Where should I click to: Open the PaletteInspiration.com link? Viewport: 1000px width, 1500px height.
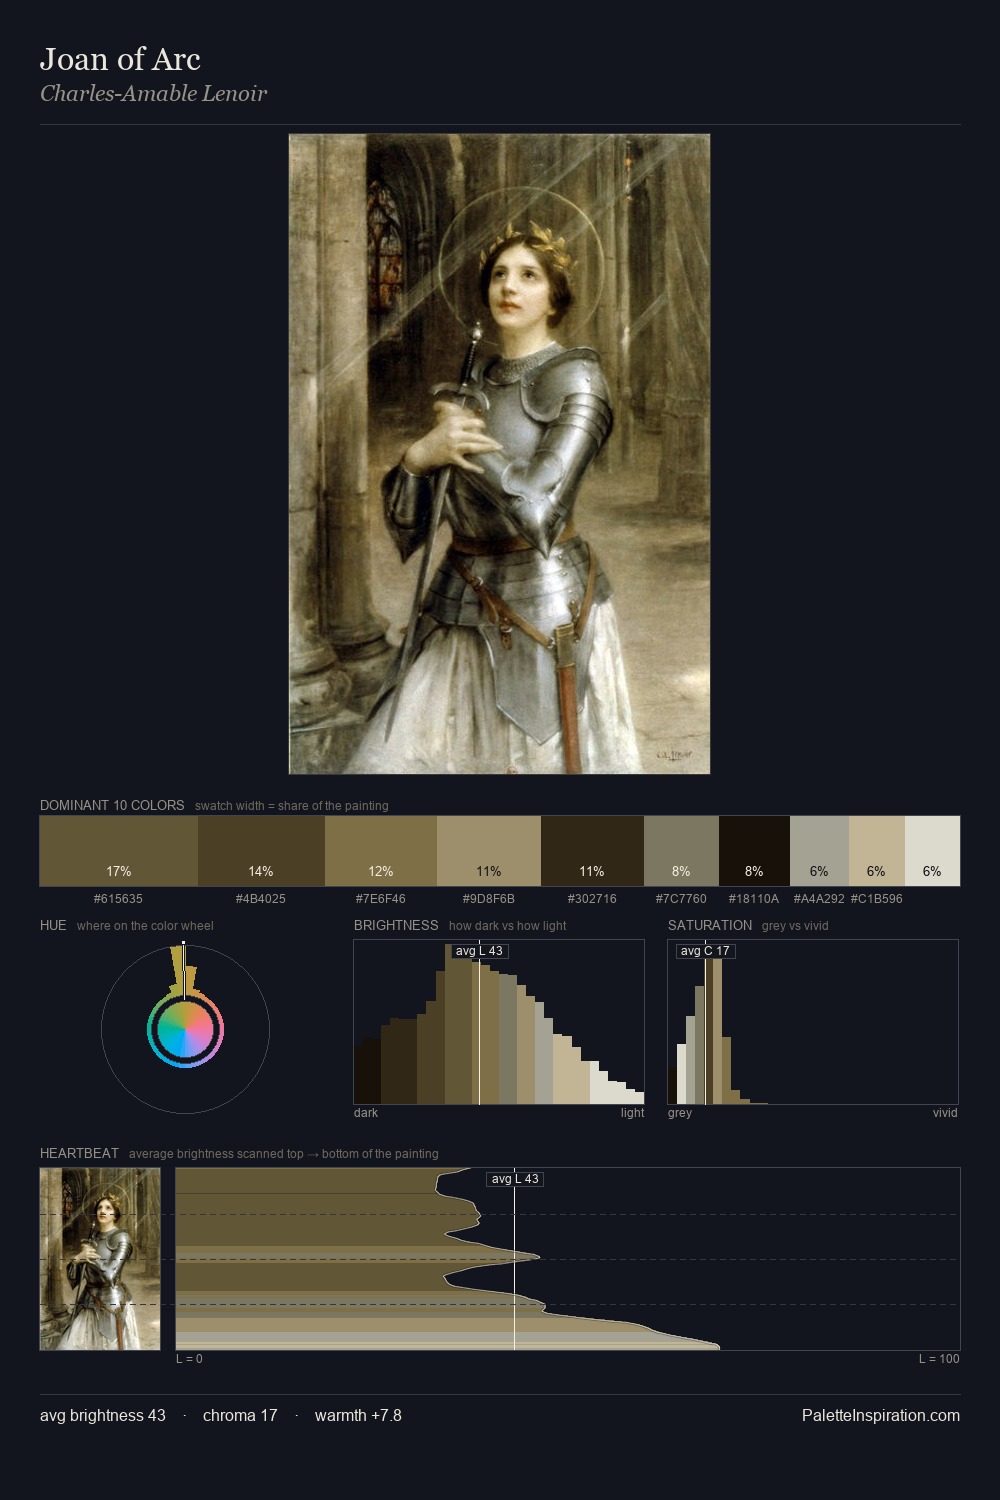[x=881, y=1415]
